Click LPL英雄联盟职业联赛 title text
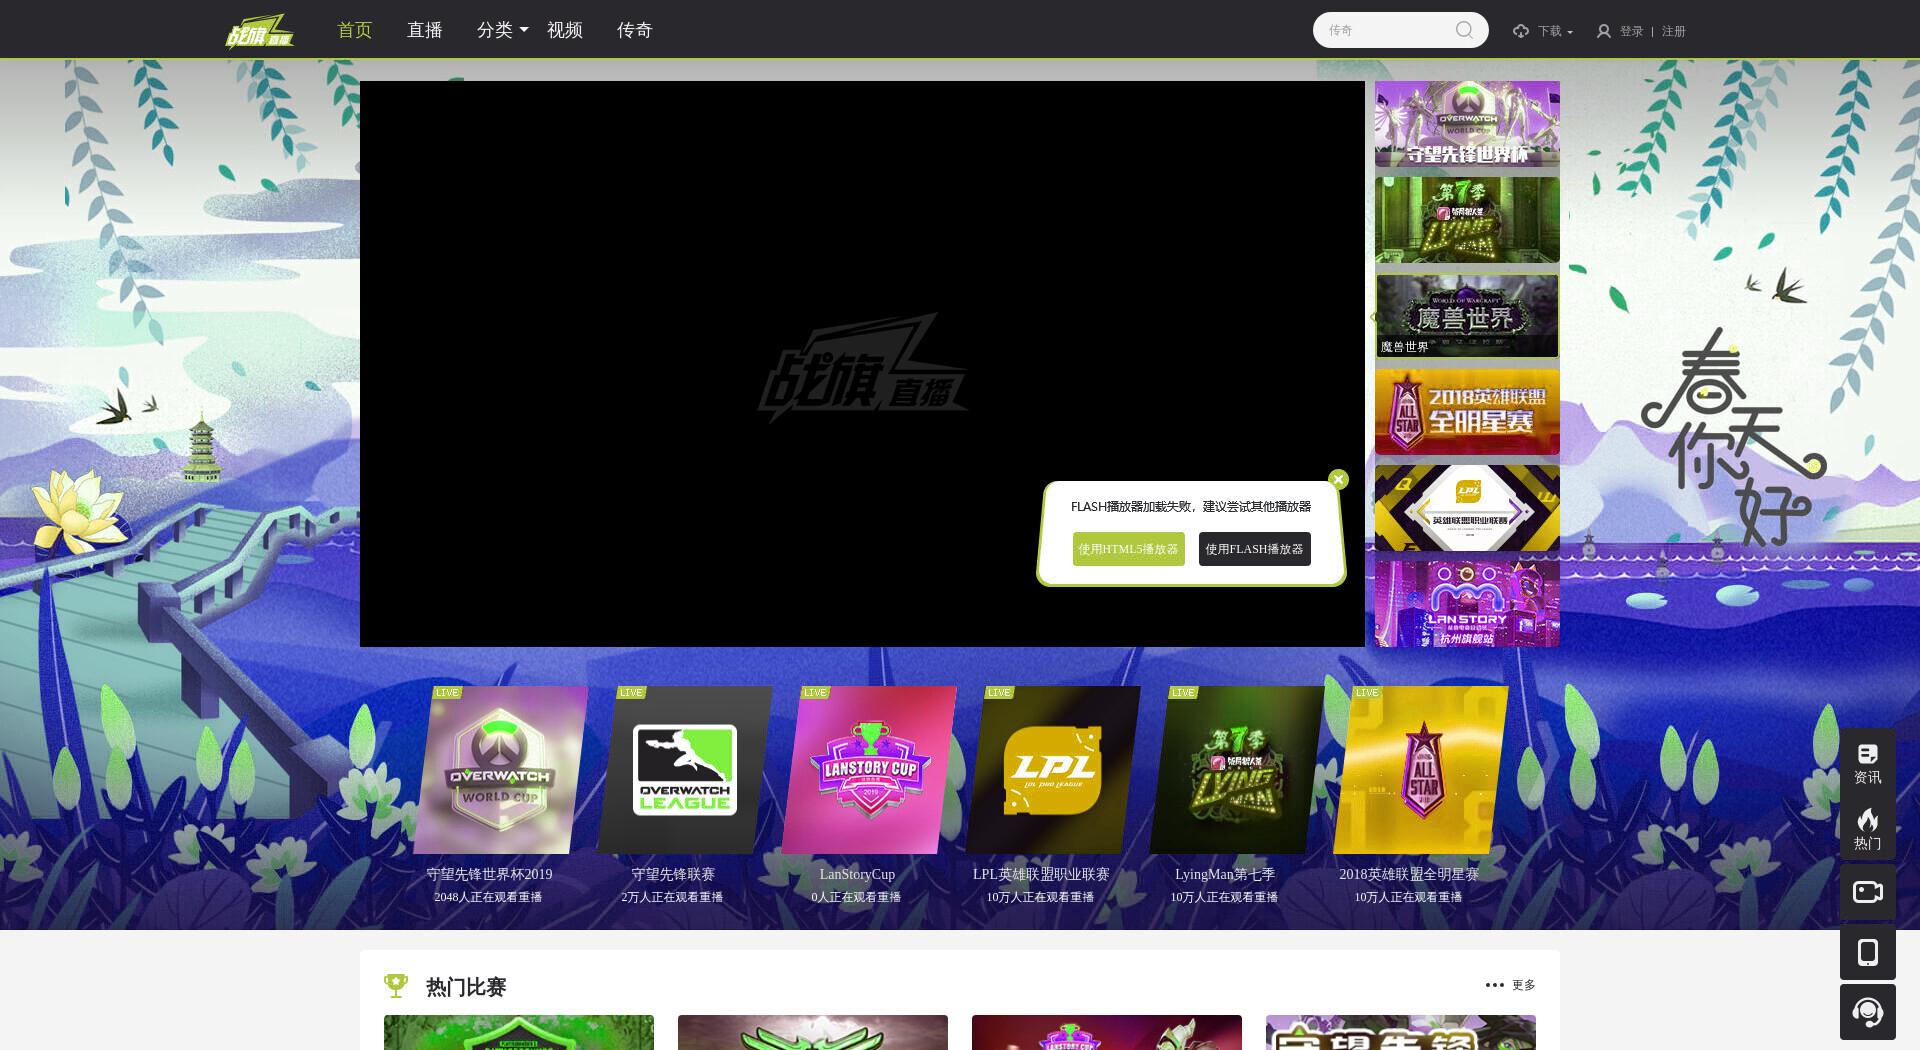Image resolution: width=1920 pixels, height=1050 pixels. (1041, 874)
